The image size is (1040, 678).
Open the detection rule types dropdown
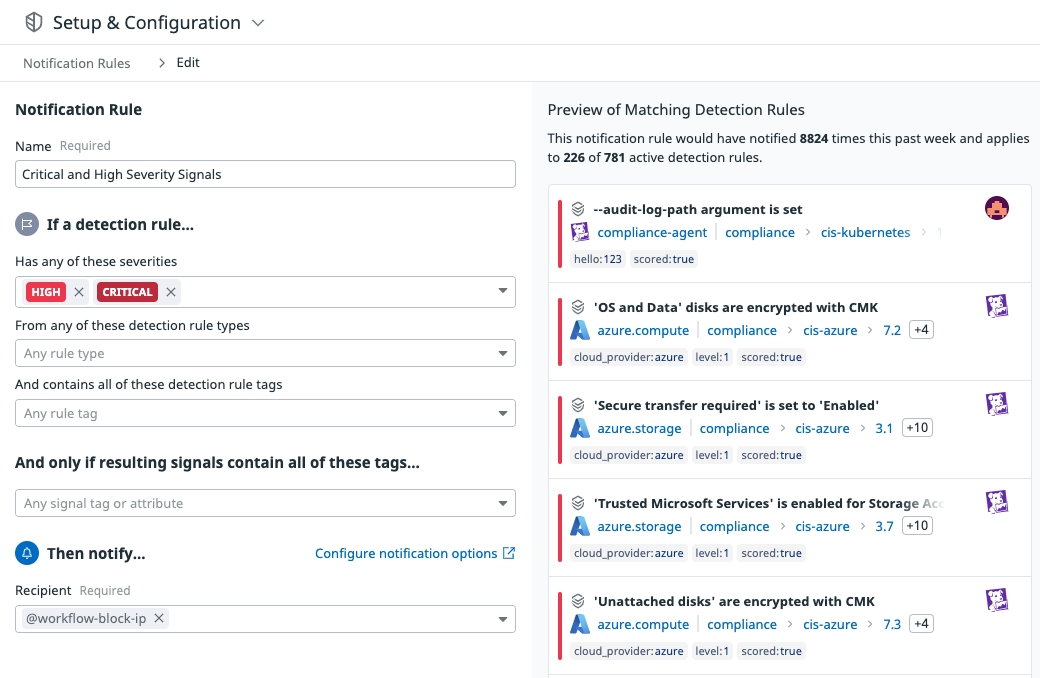pyautogui.click(x=503, y=353)
